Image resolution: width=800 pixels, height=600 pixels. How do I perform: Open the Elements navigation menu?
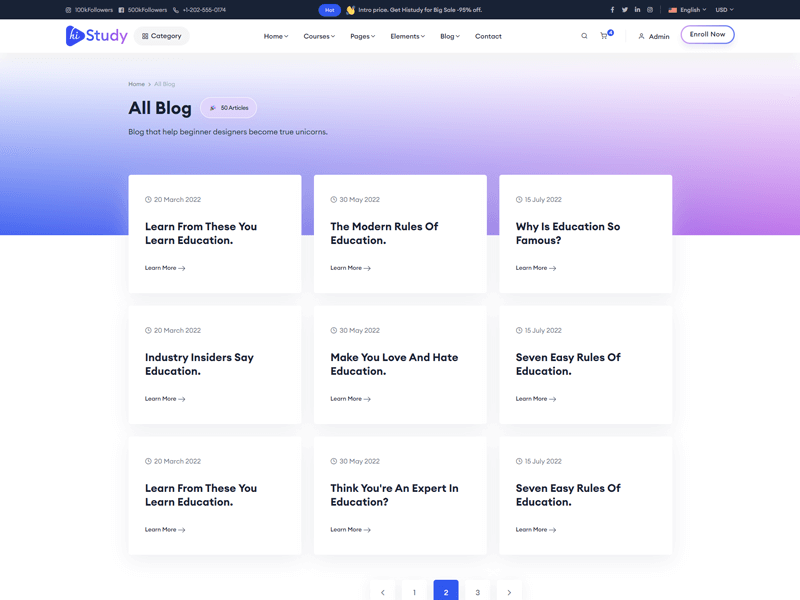point(407,36)
